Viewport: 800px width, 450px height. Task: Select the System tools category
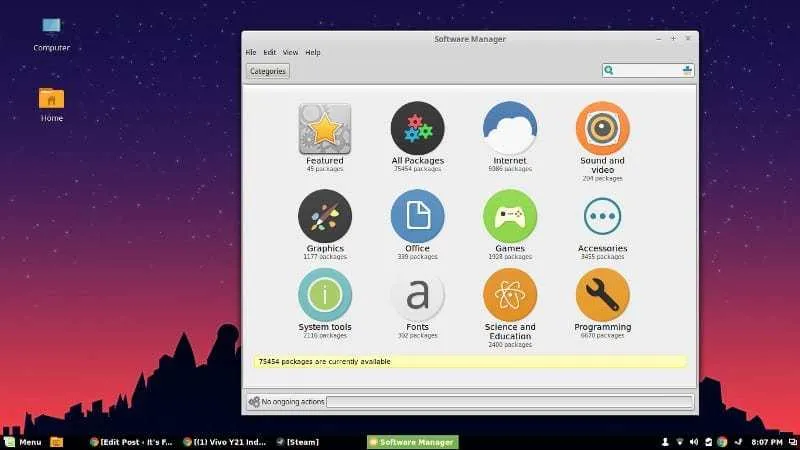pyautogui.click(x=324, y=295)
